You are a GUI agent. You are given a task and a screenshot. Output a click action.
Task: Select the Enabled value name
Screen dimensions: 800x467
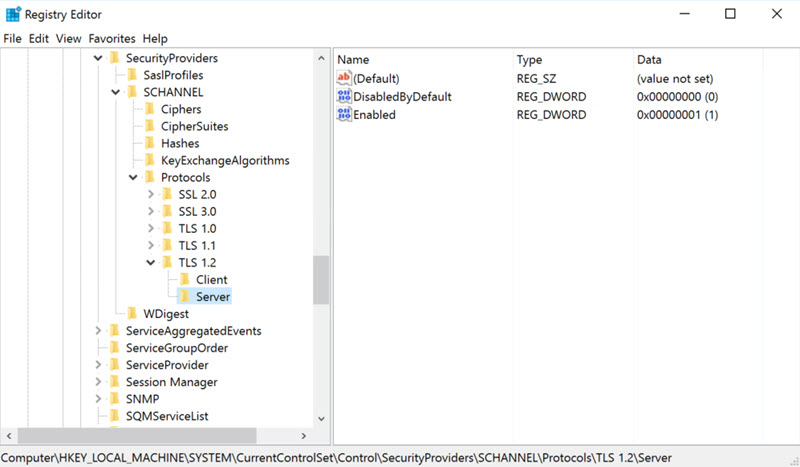point(374,114)
